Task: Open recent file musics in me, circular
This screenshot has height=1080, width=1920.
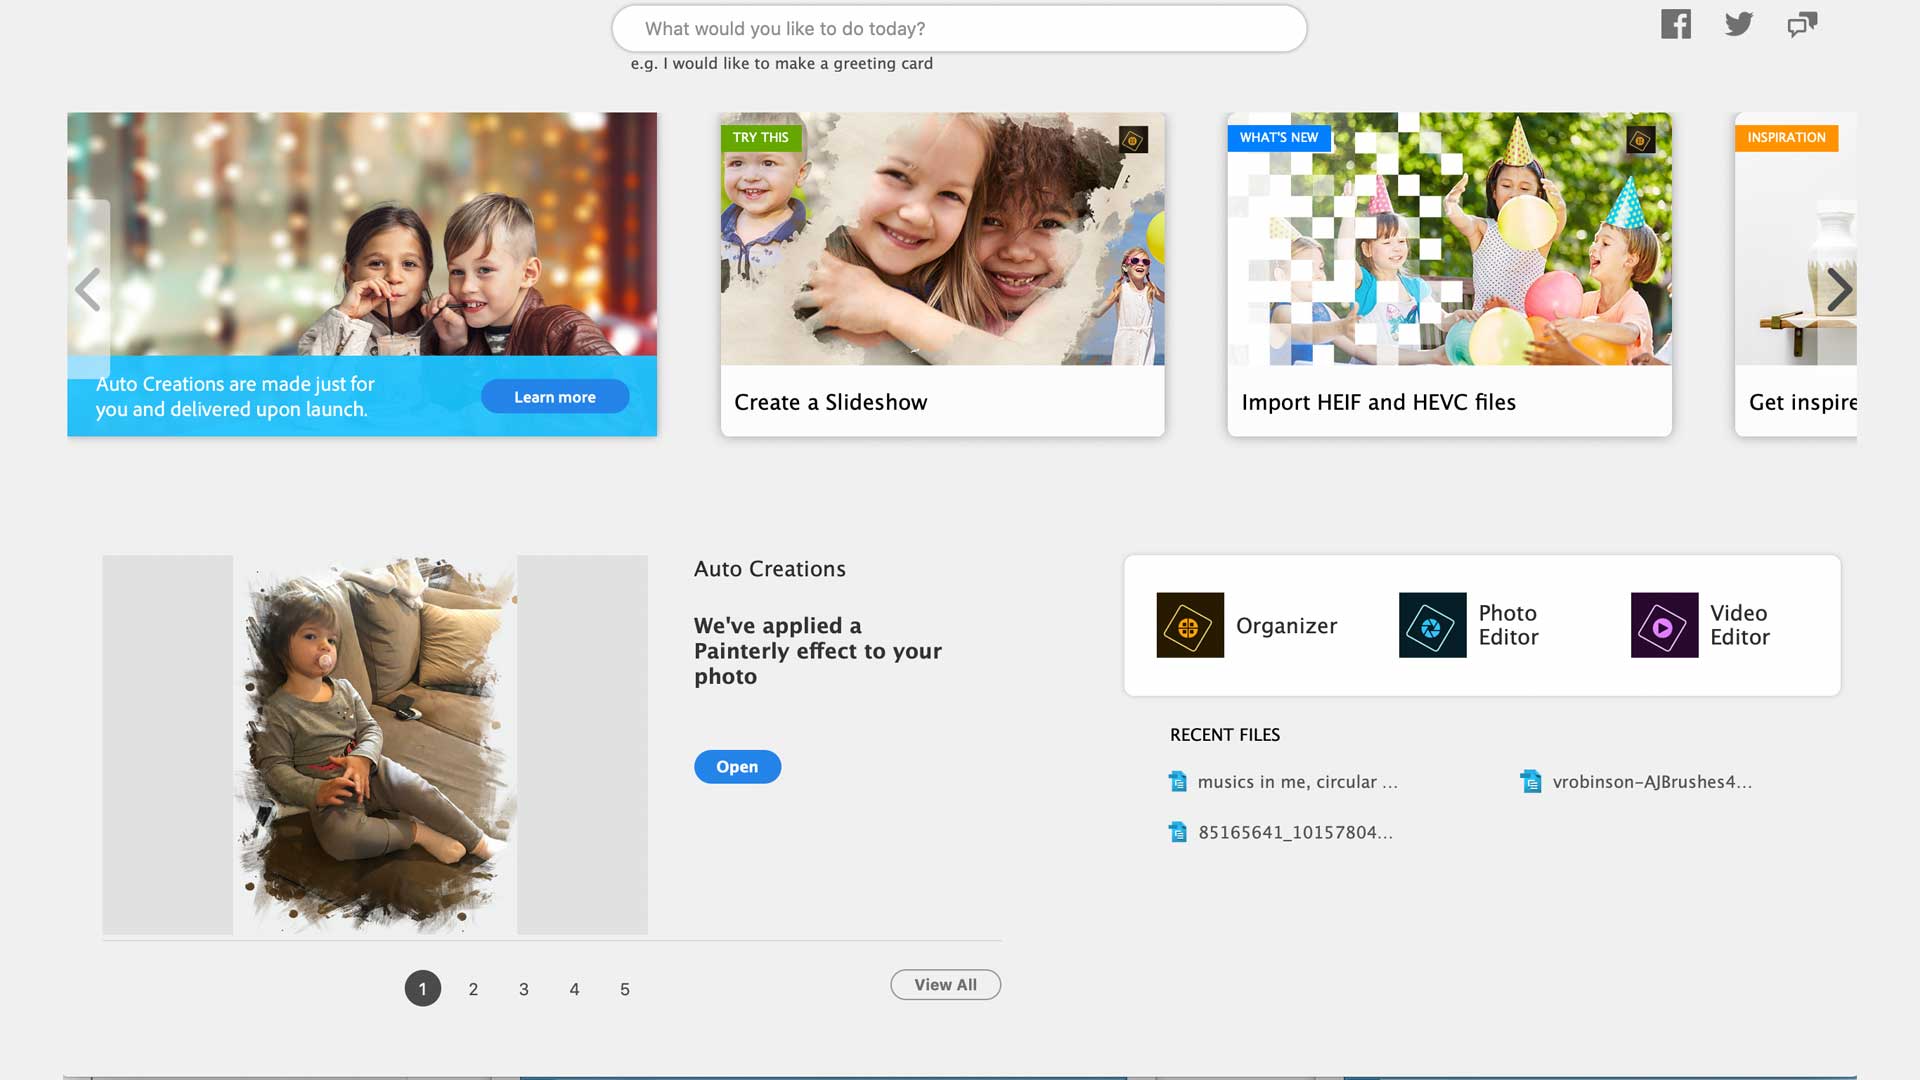Action: click(1297, 782)
